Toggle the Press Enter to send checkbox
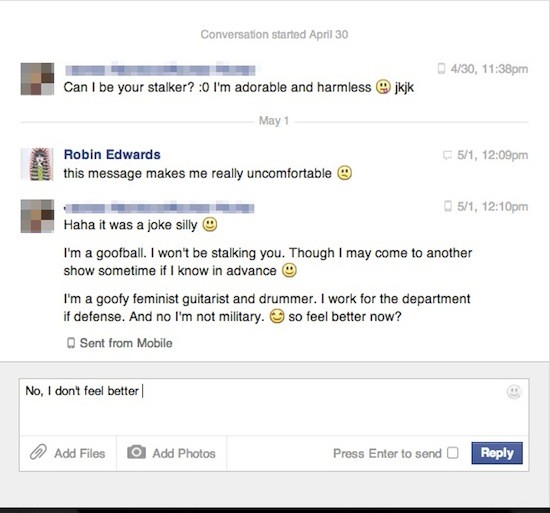Viewport: 550px width, 513px height. 452,453
